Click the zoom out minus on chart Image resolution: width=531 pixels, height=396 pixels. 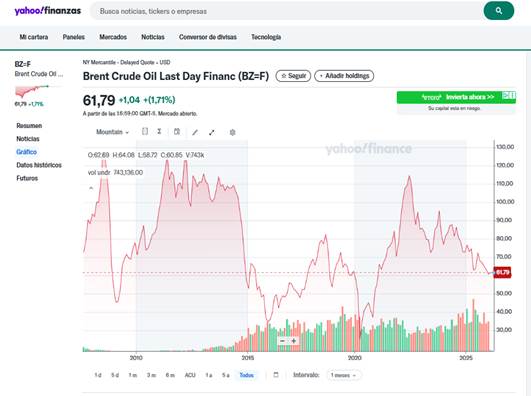[x=282, y=341]
